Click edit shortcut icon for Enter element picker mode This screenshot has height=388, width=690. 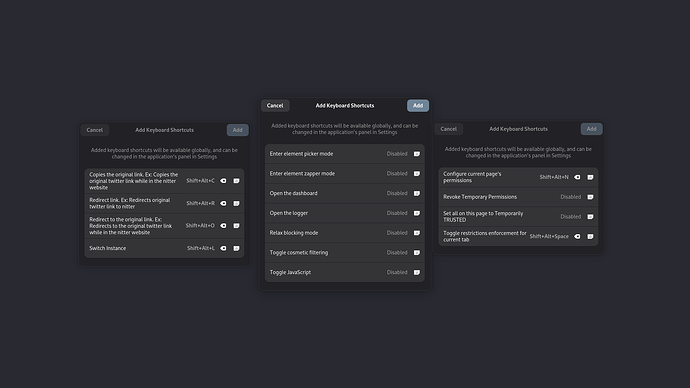(x=417, y=154)
